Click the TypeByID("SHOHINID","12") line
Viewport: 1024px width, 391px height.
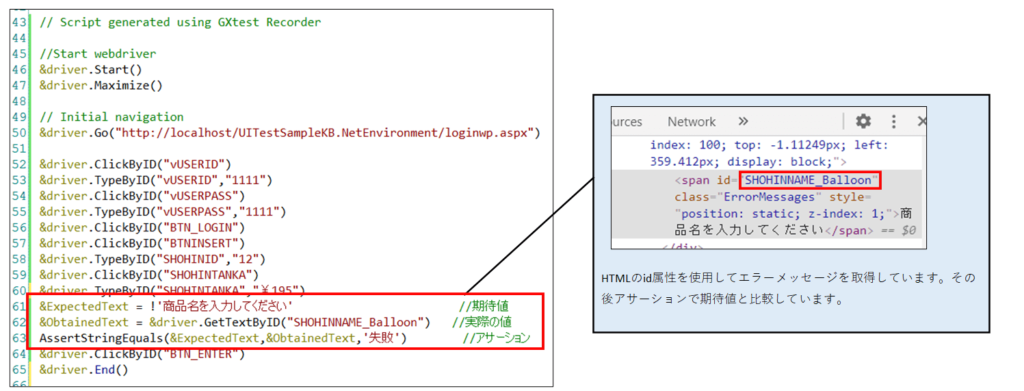point(152,258)
